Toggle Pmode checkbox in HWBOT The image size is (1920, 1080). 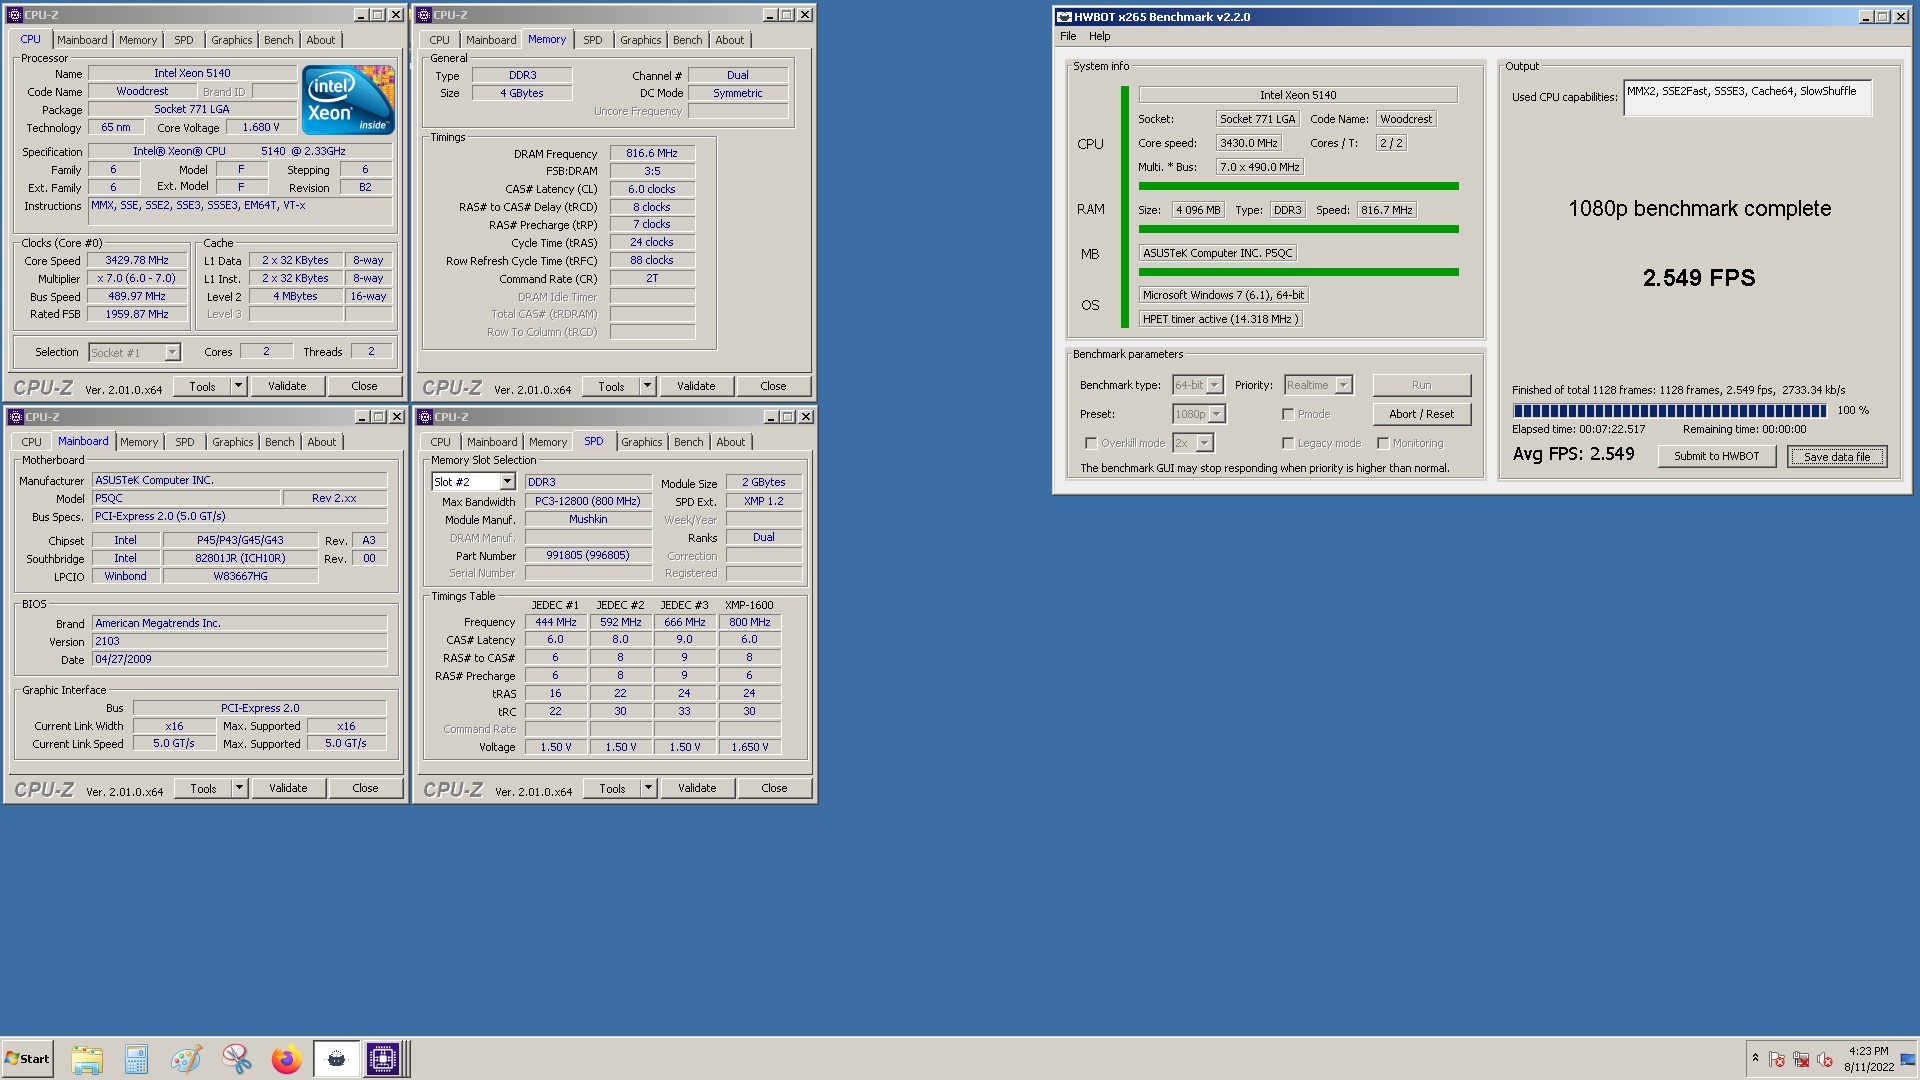[x=1288, y=414]
